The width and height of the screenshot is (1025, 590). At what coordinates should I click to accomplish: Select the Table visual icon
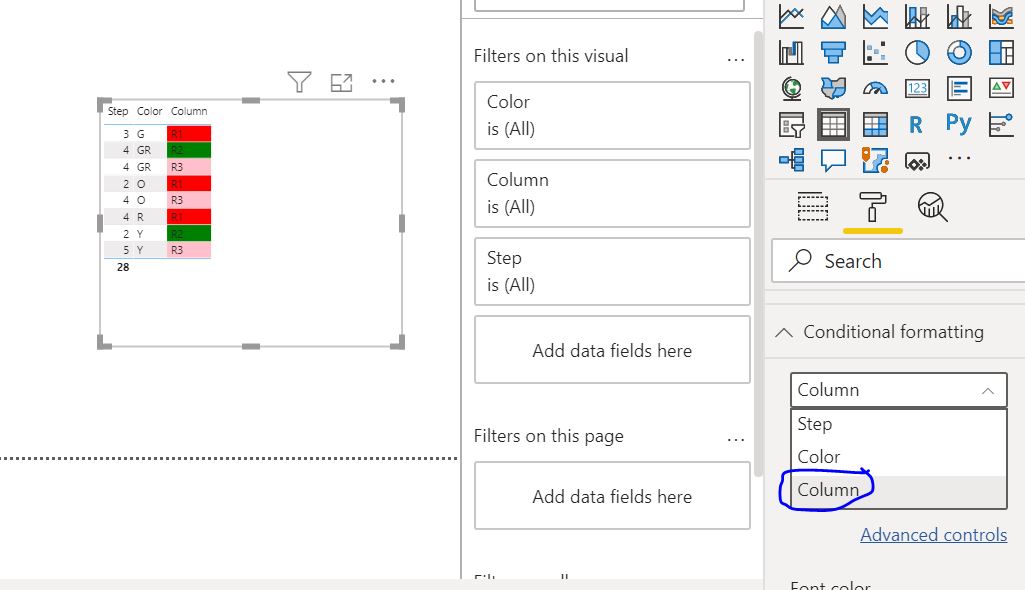point(833,124)
